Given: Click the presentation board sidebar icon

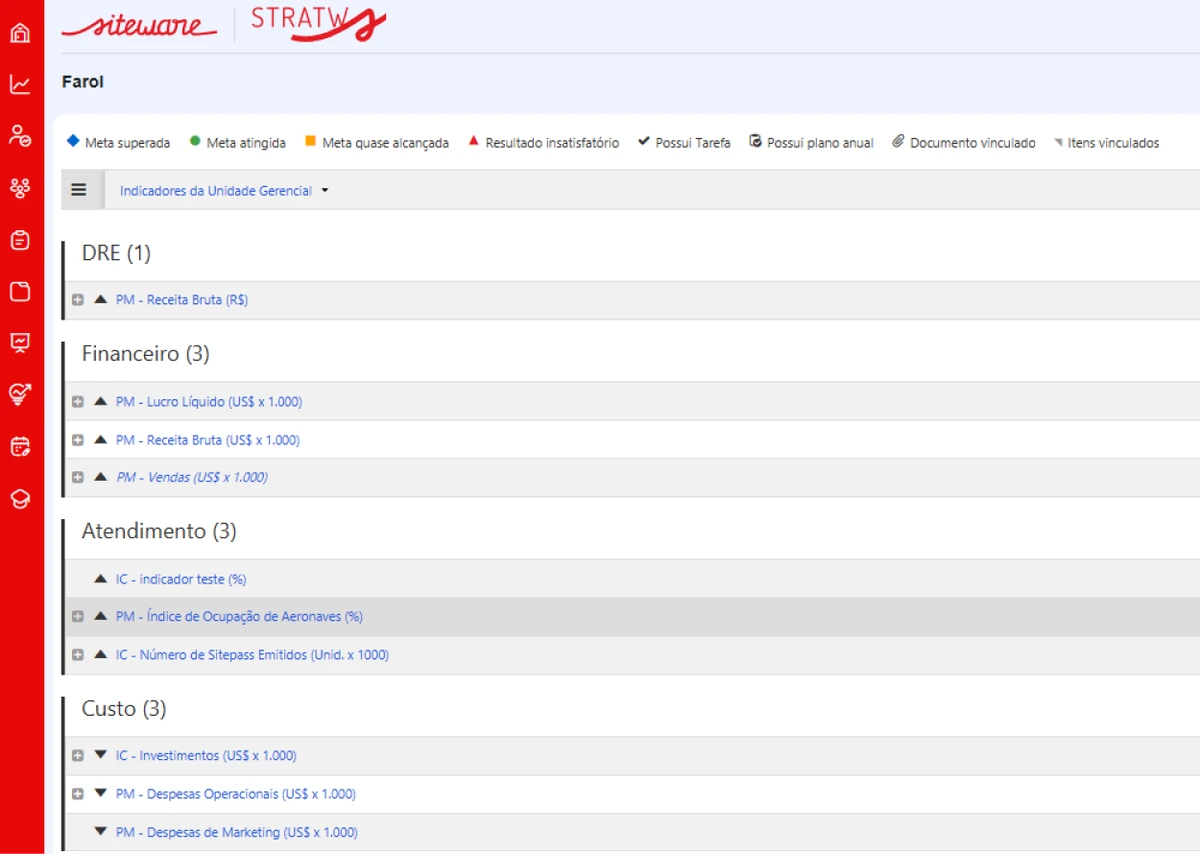Looking at the screenshot, I should coord(20,343).
